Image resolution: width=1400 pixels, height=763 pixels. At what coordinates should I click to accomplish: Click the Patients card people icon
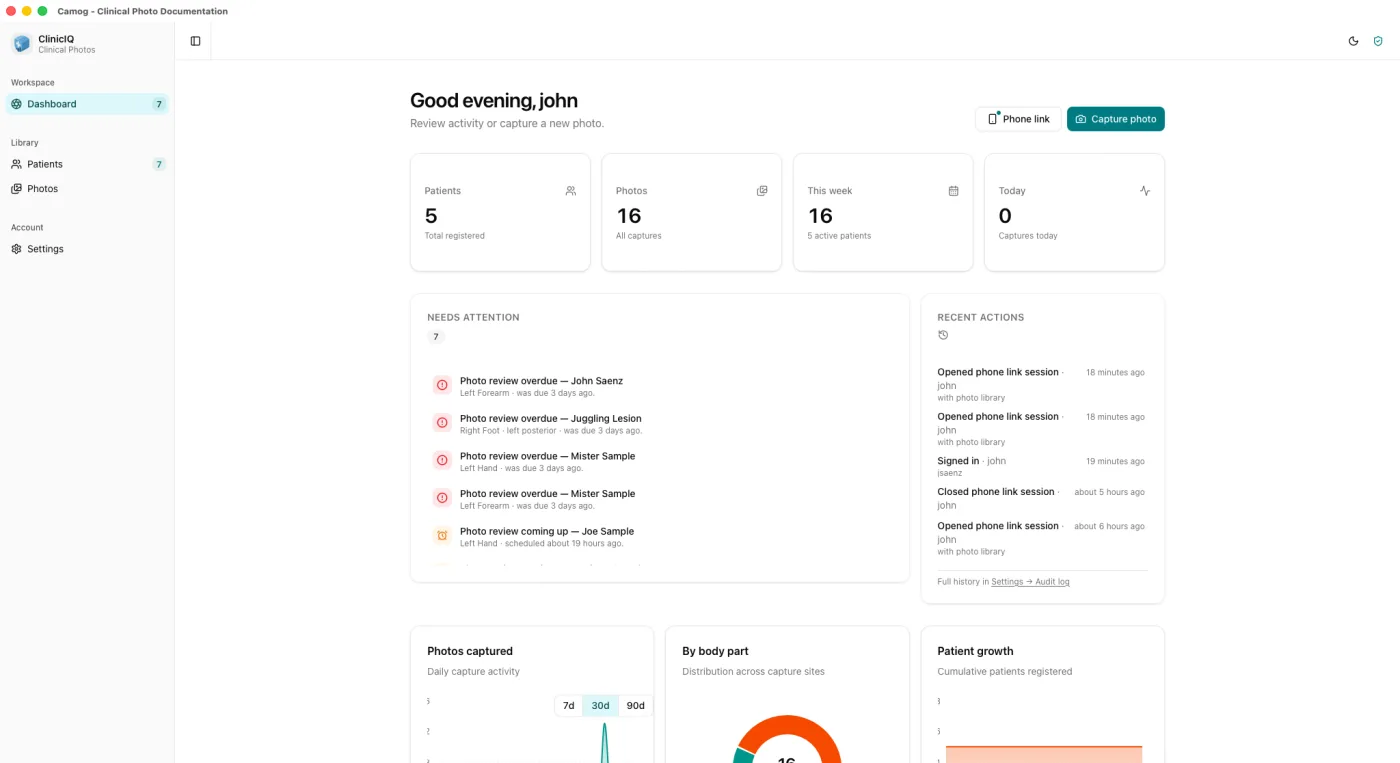(x=571, y=190)
